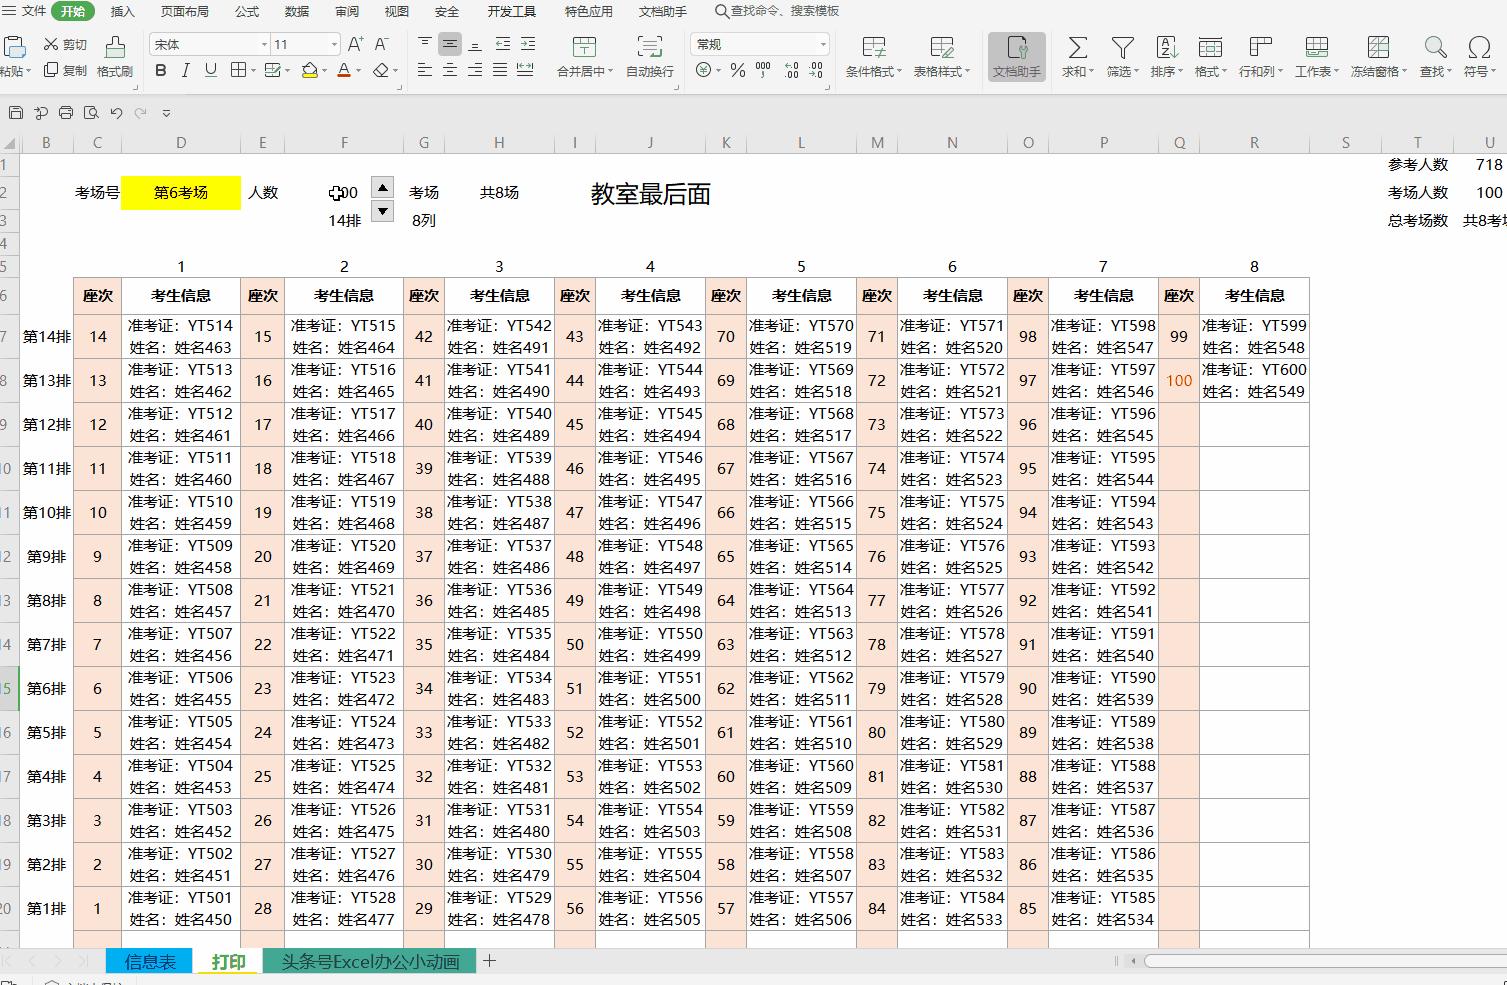Click the Document Assistant (文档助手) button

pyautogui.click(x=1016, y=57)
